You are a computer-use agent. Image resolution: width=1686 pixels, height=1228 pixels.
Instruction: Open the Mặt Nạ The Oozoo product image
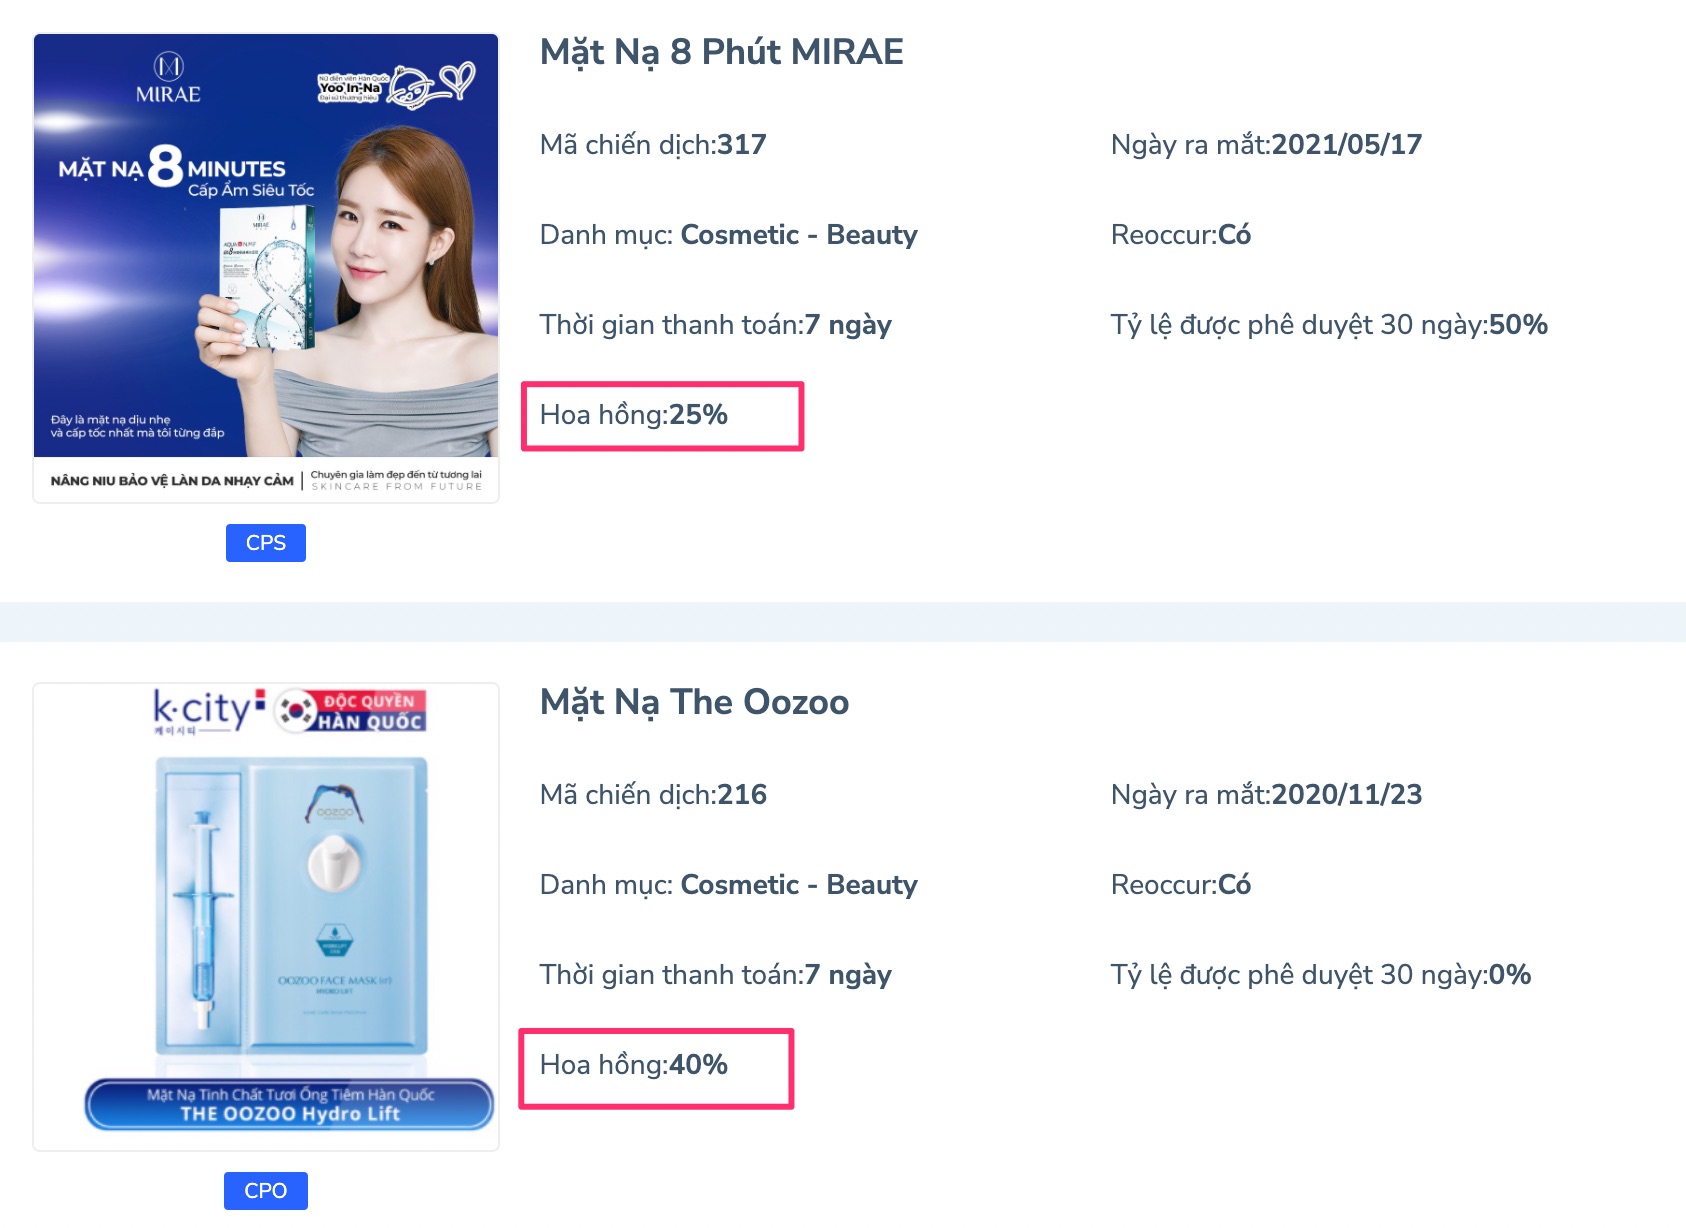(266, 917)
